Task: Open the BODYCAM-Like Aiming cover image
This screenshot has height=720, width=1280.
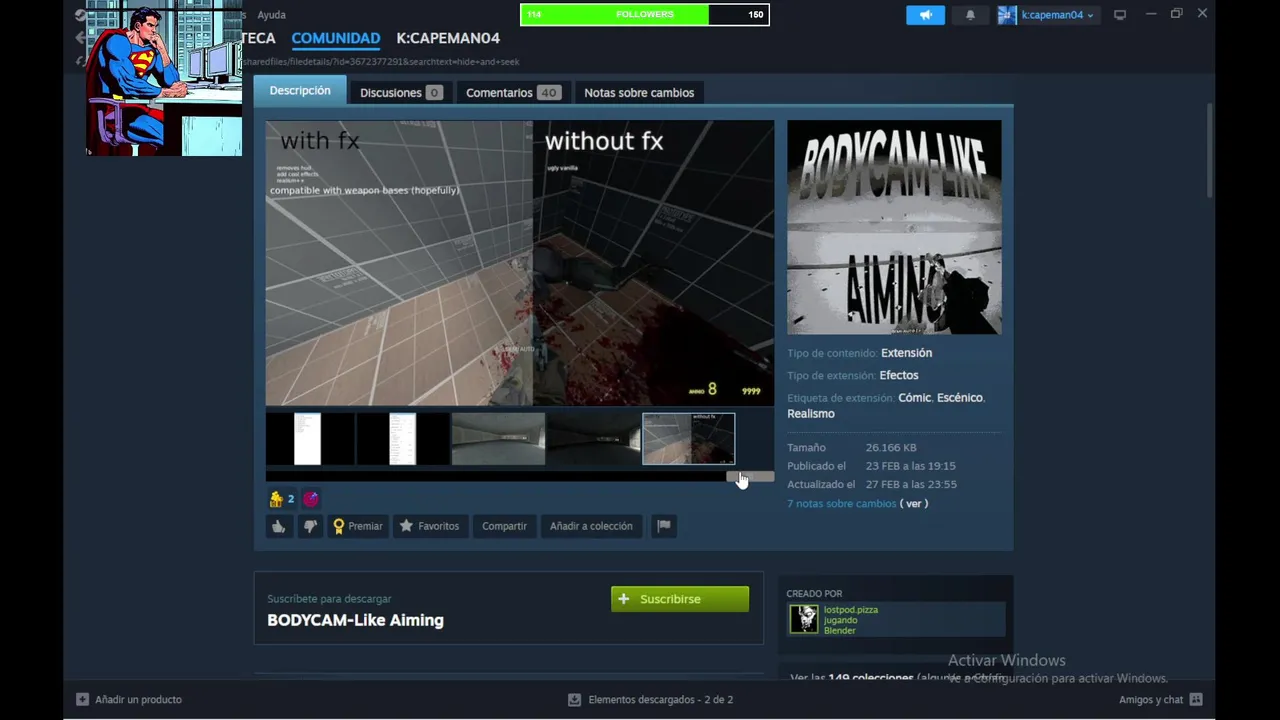Action: click(894, 227)
